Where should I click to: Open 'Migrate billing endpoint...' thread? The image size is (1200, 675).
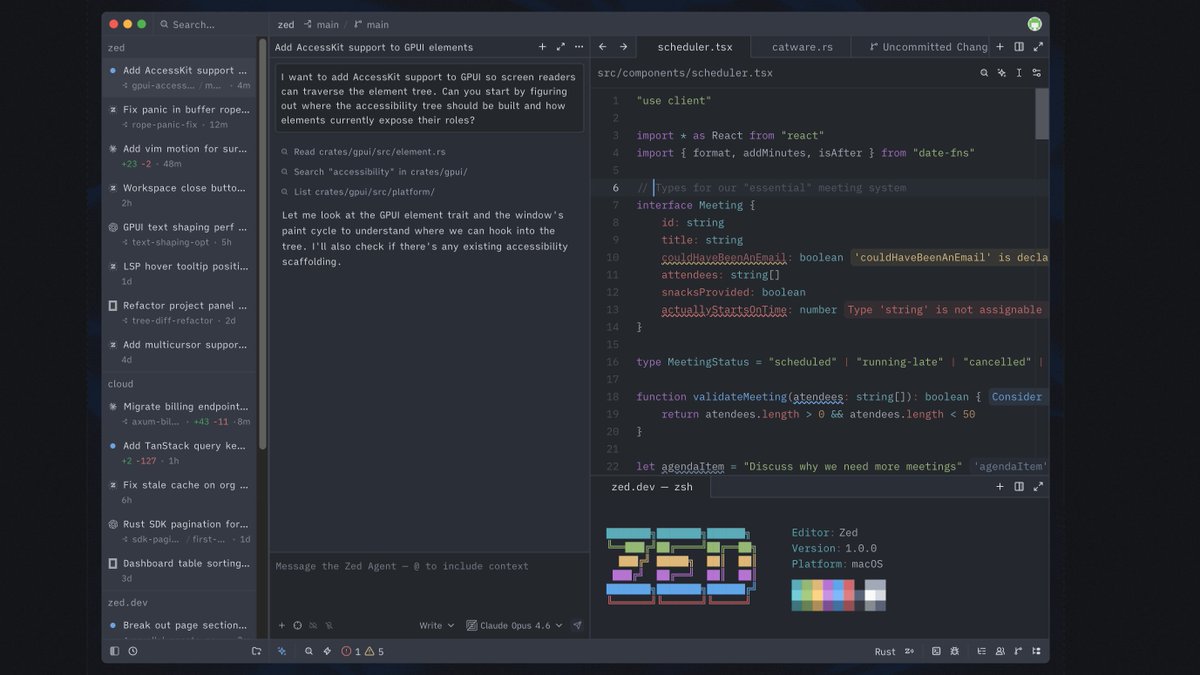click(x=179, y=414)
